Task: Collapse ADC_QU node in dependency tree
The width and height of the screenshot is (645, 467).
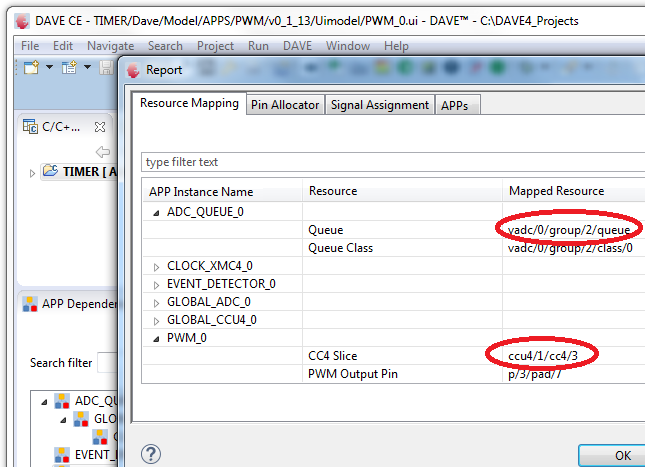Action: coord(44,402)
